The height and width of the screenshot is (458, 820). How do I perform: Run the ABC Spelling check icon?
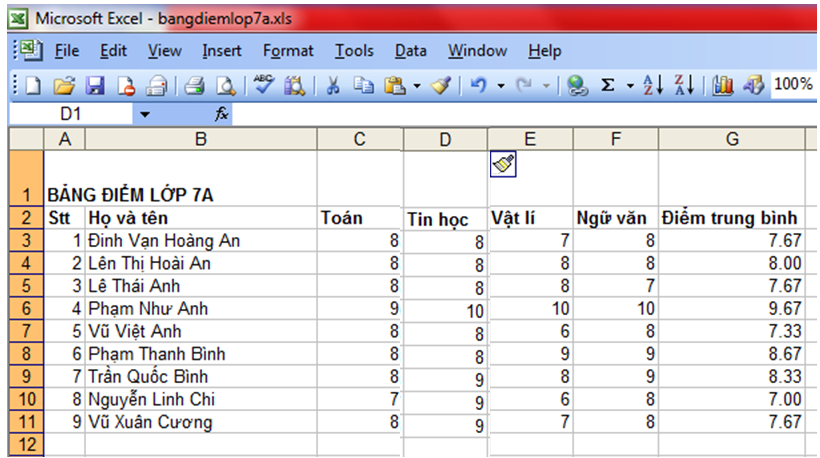click(x=263, y=84)
